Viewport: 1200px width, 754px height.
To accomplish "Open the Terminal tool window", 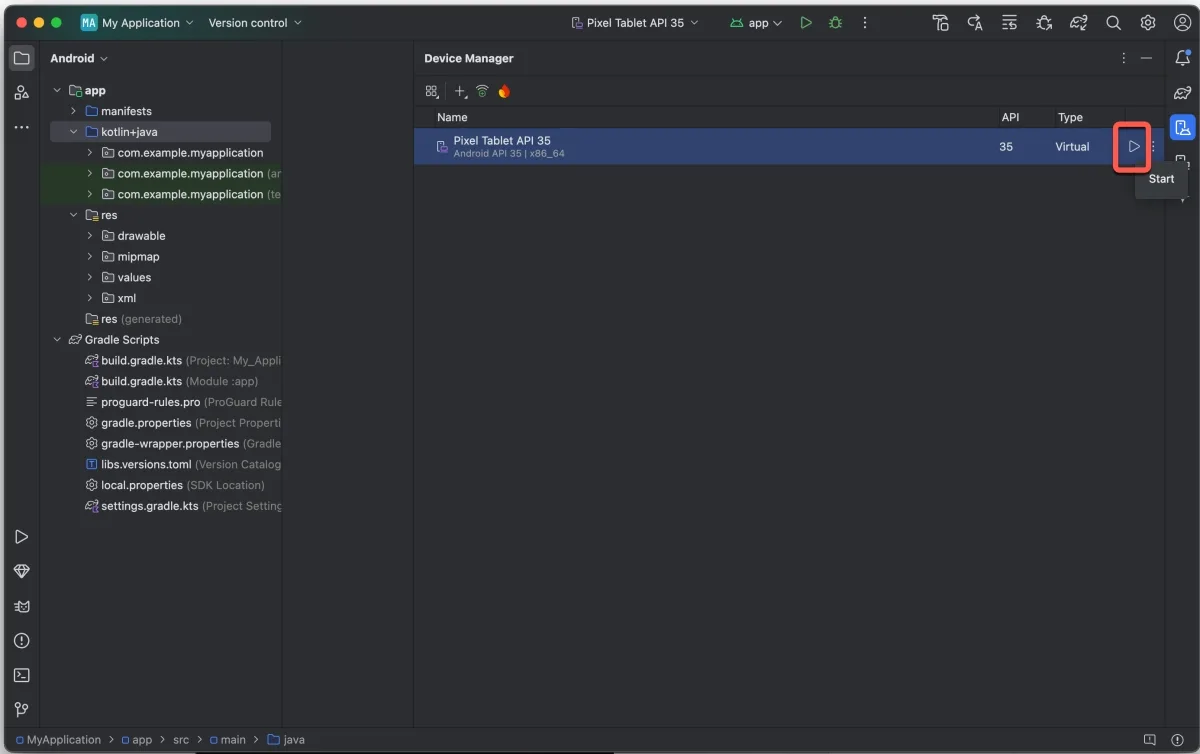I will pos(21,675).
